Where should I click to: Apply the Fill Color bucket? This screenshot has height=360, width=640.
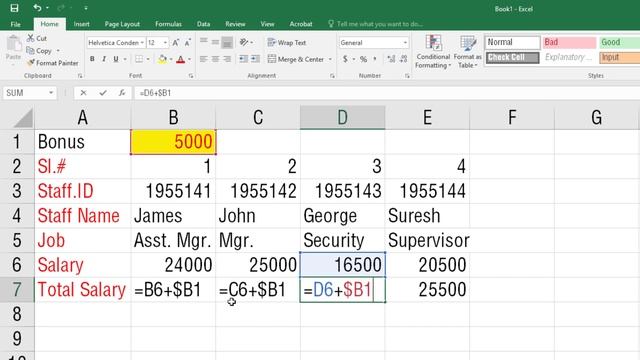[x=162, y=59]
